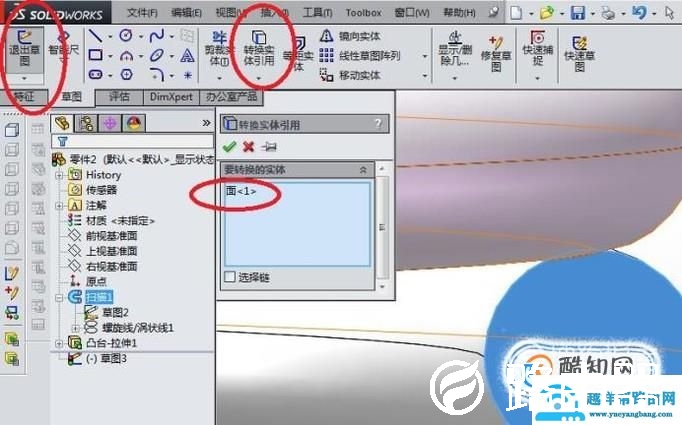Click the New document icon
Viewport: 682px width, 425px height.
(x=516, y=13)
